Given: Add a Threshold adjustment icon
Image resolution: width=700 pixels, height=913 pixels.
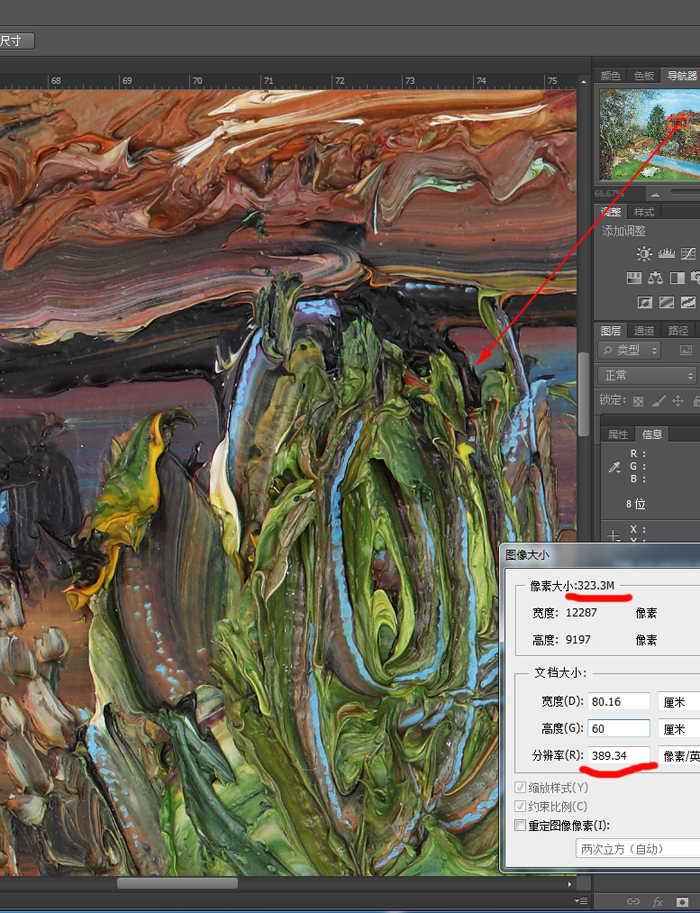Looking at the screenshot, I should (x=688, y=302).
